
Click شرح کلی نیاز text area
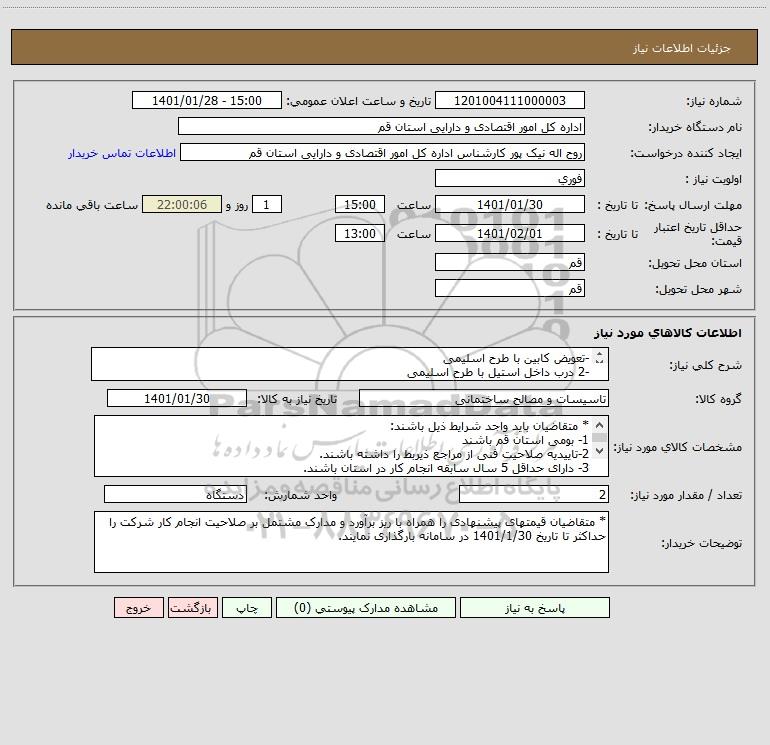click(350, 364)
